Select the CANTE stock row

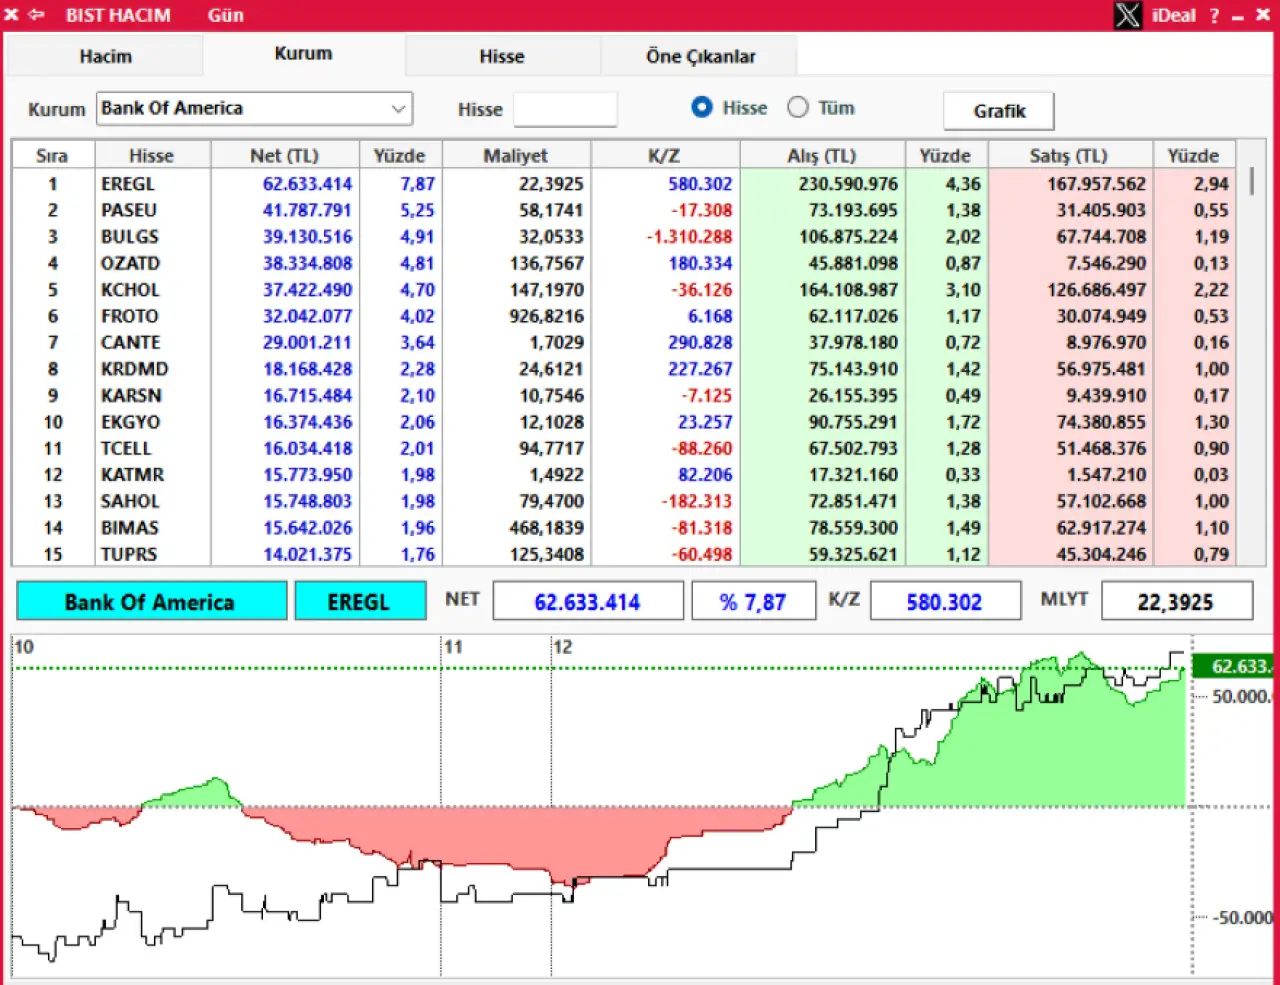624,342
